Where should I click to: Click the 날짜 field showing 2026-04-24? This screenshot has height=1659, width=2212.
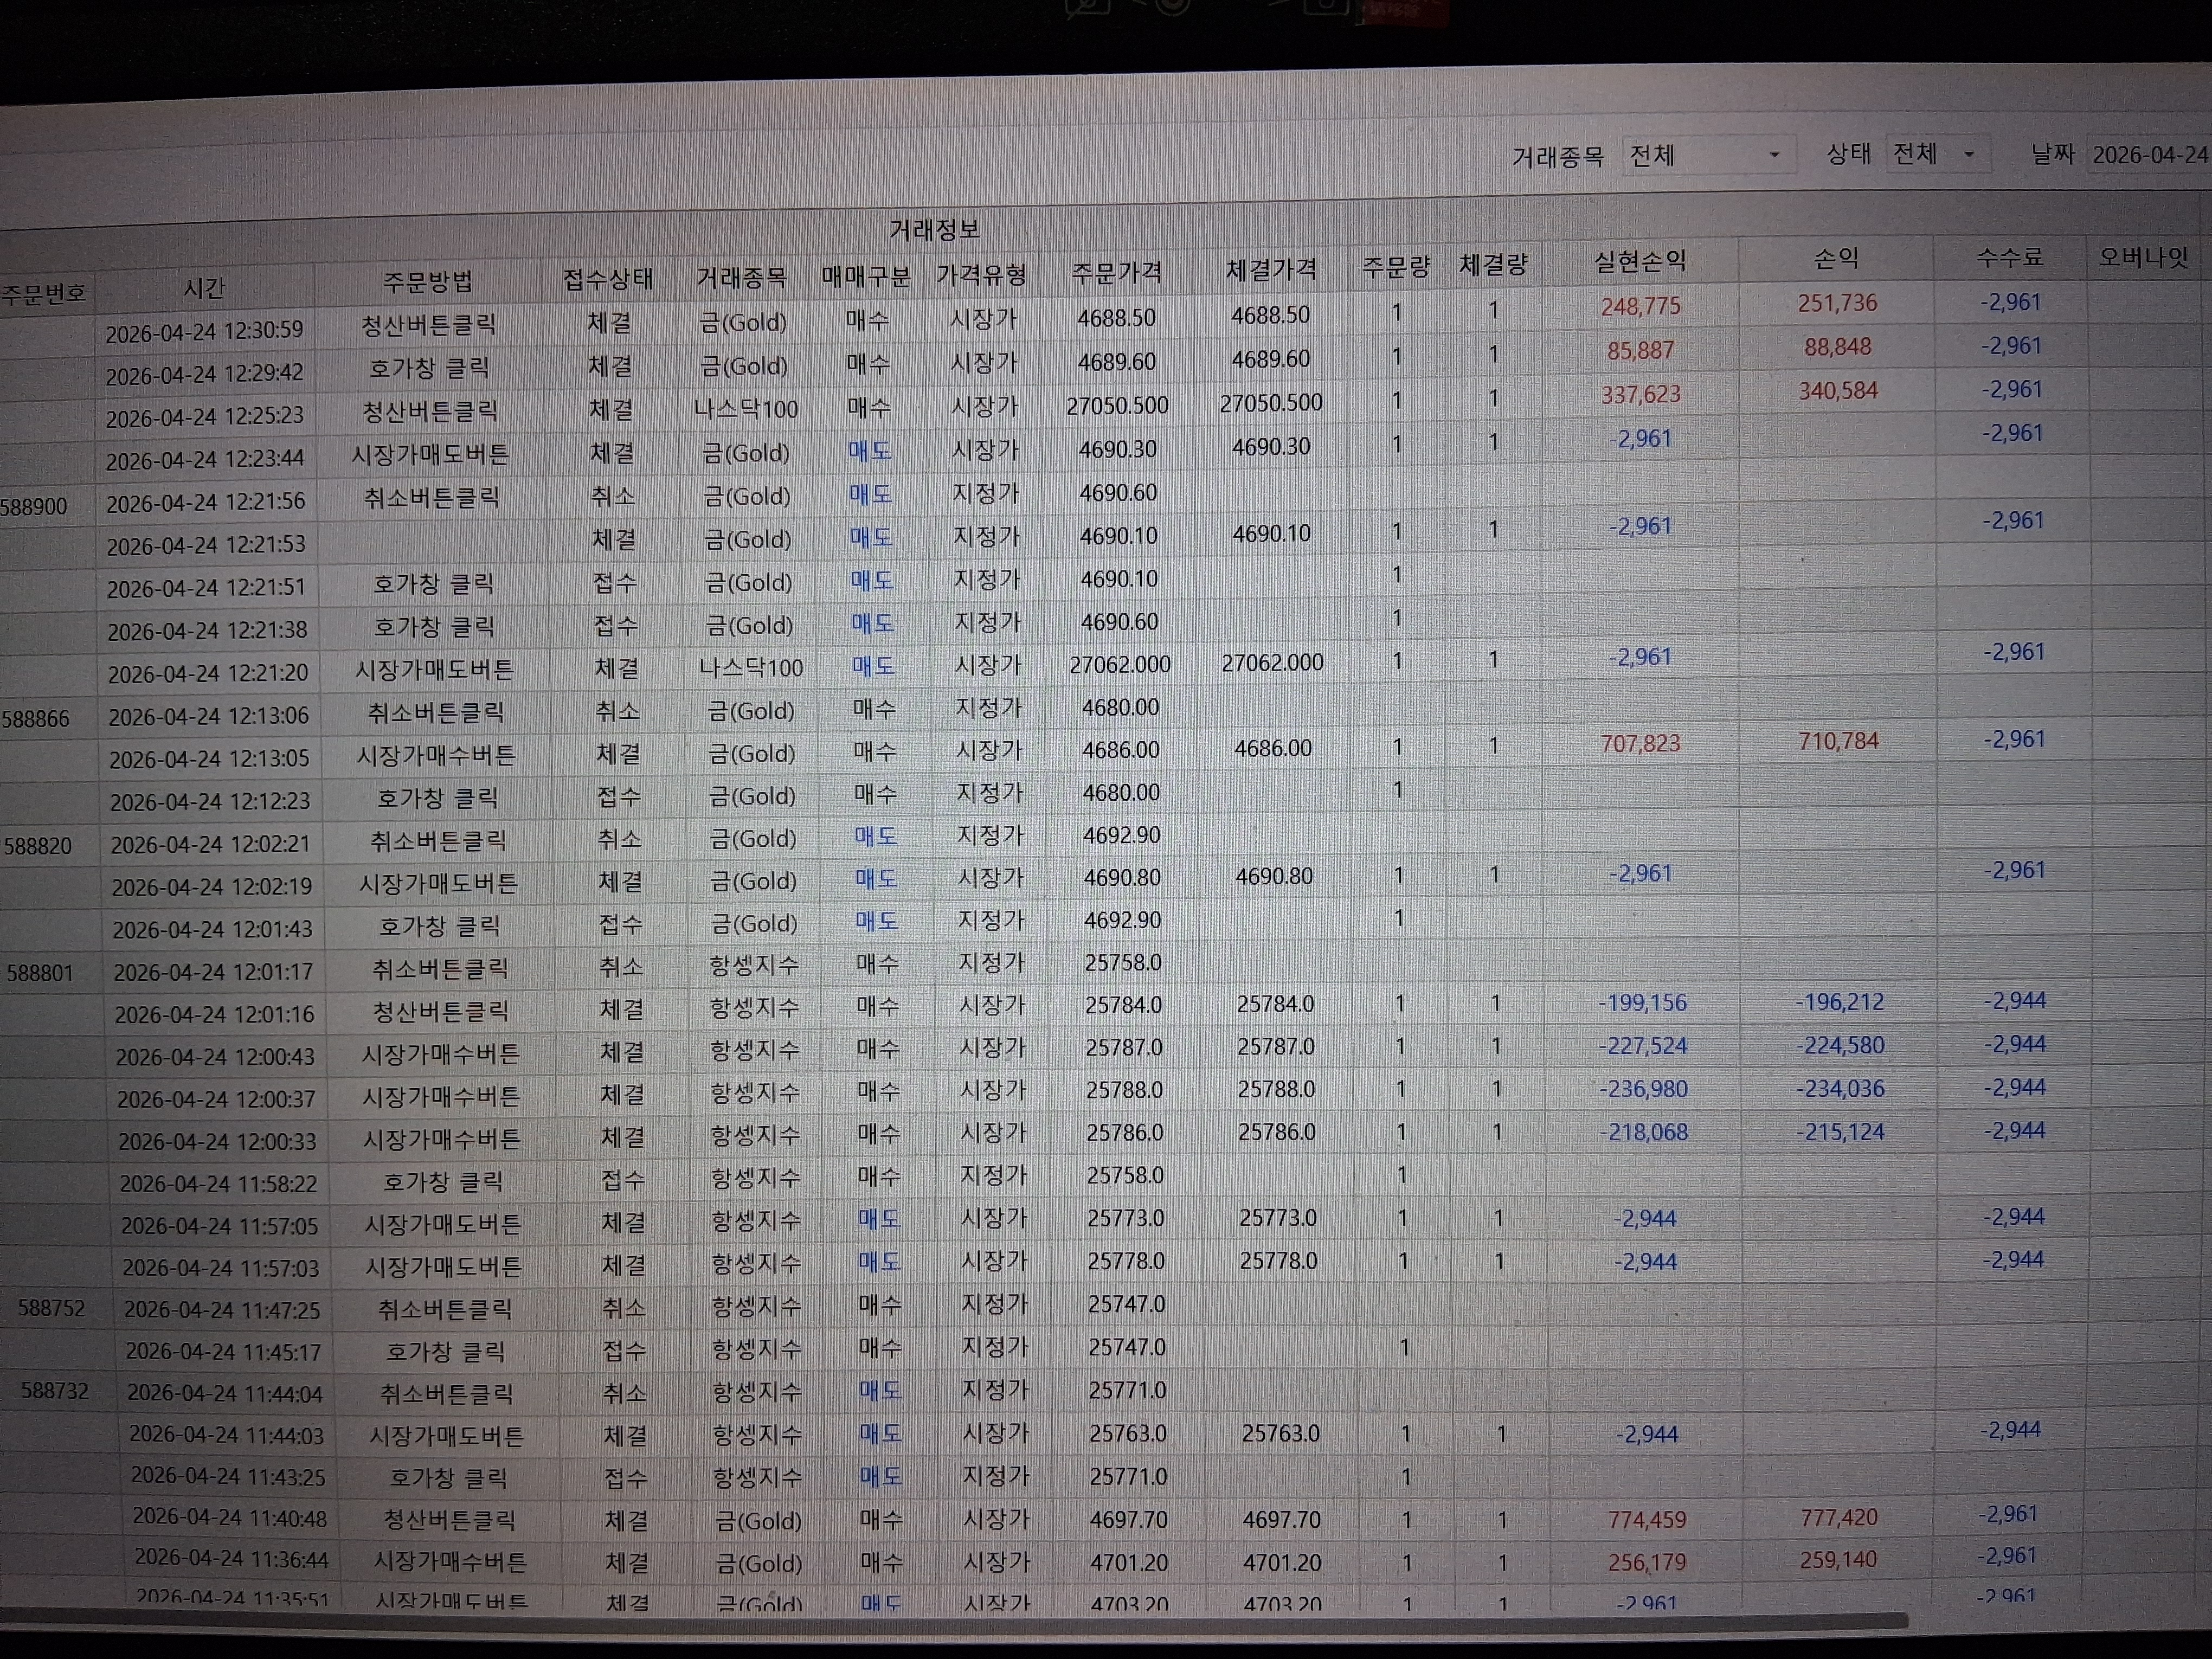tap(2150, 154)
